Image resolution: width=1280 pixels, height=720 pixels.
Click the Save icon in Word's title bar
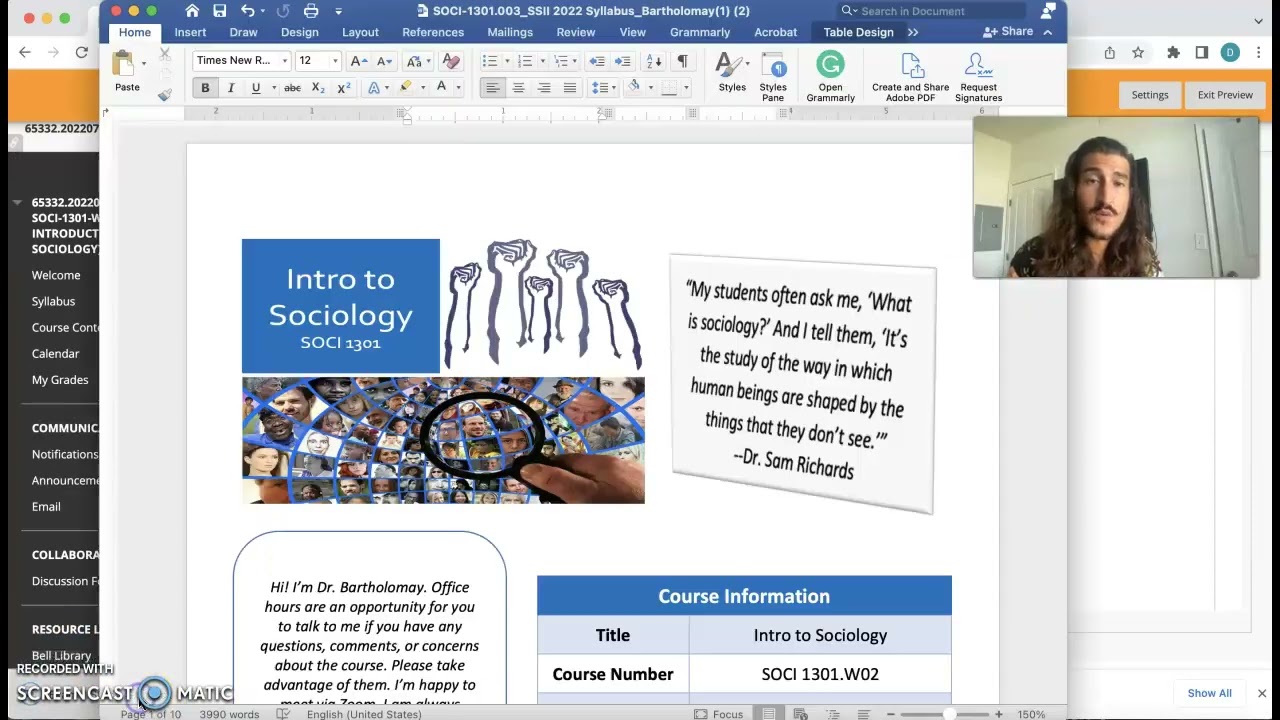tap(219, 11)
